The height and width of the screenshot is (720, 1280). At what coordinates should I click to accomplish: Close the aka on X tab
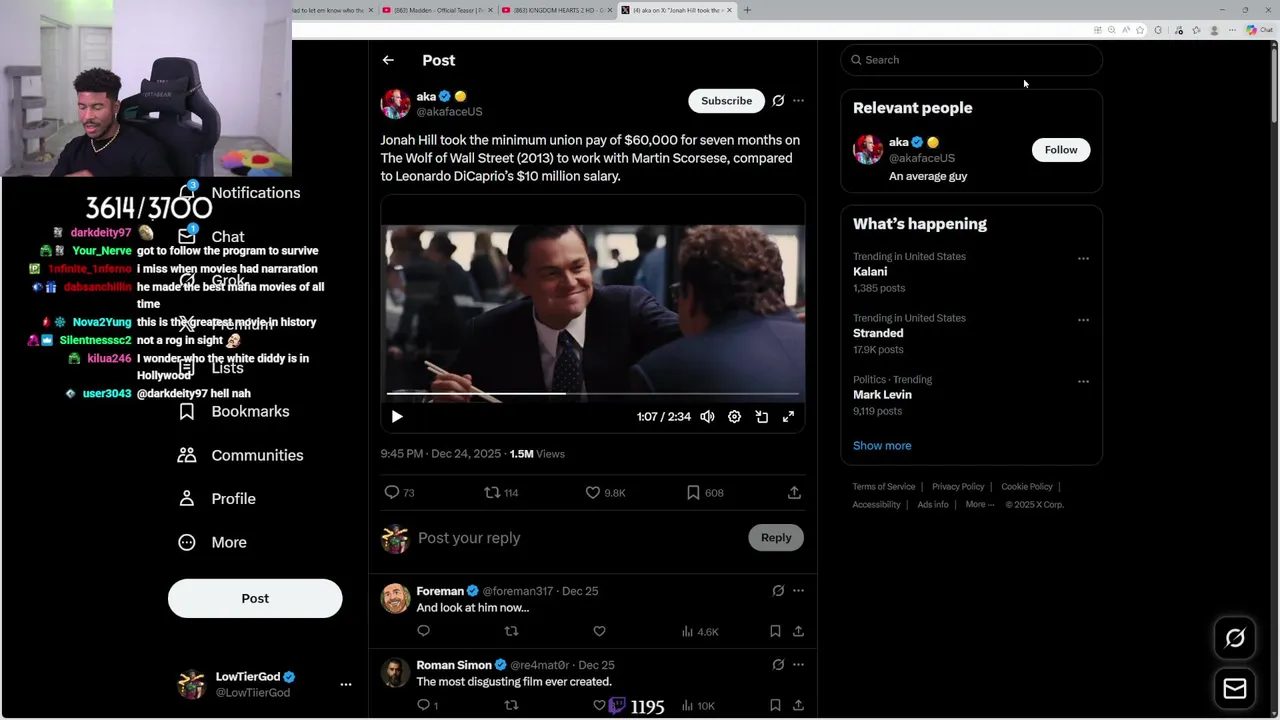729,10
